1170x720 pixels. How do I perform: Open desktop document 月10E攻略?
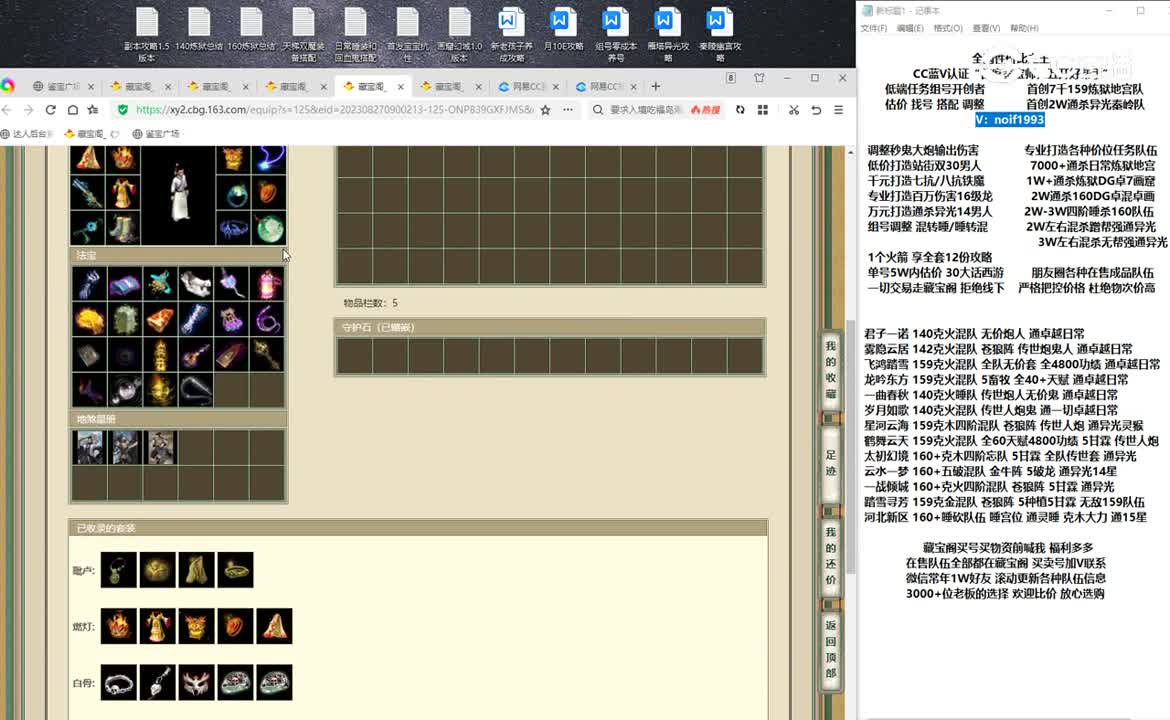(563, 30)
